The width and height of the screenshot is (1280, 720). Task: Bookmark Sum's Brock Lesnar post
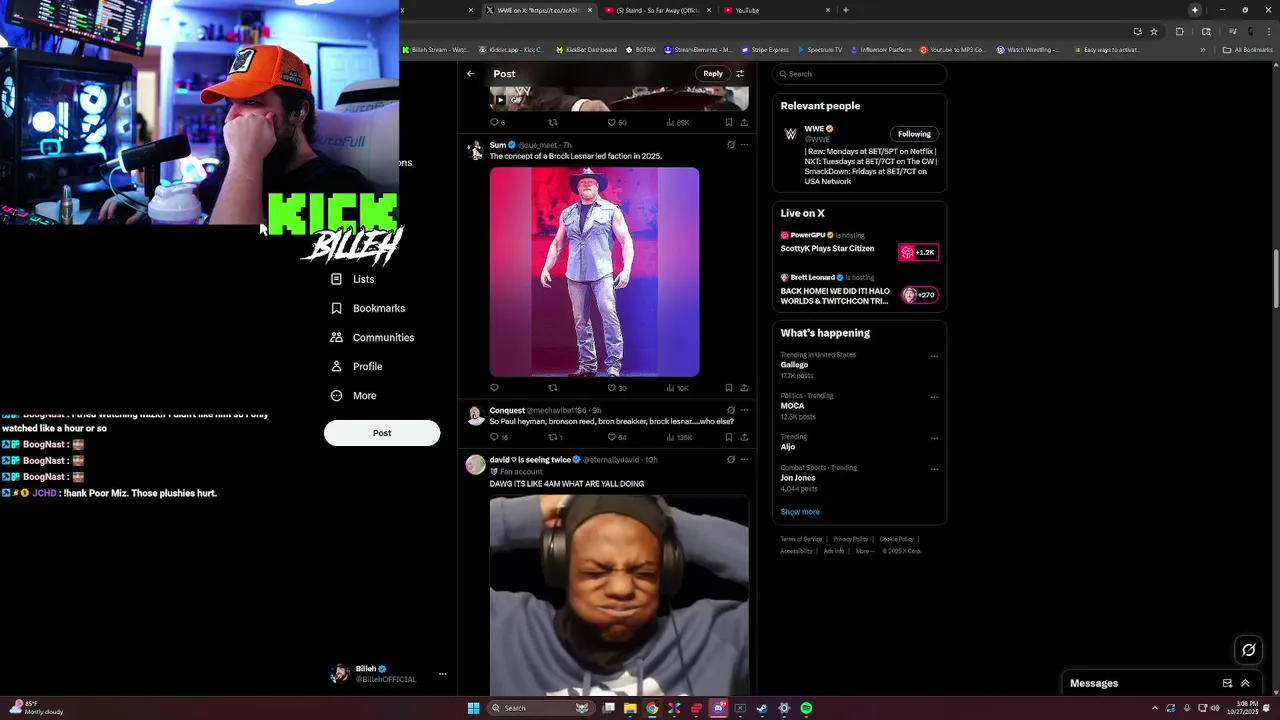pyautogui.click(x=728, y=388)
